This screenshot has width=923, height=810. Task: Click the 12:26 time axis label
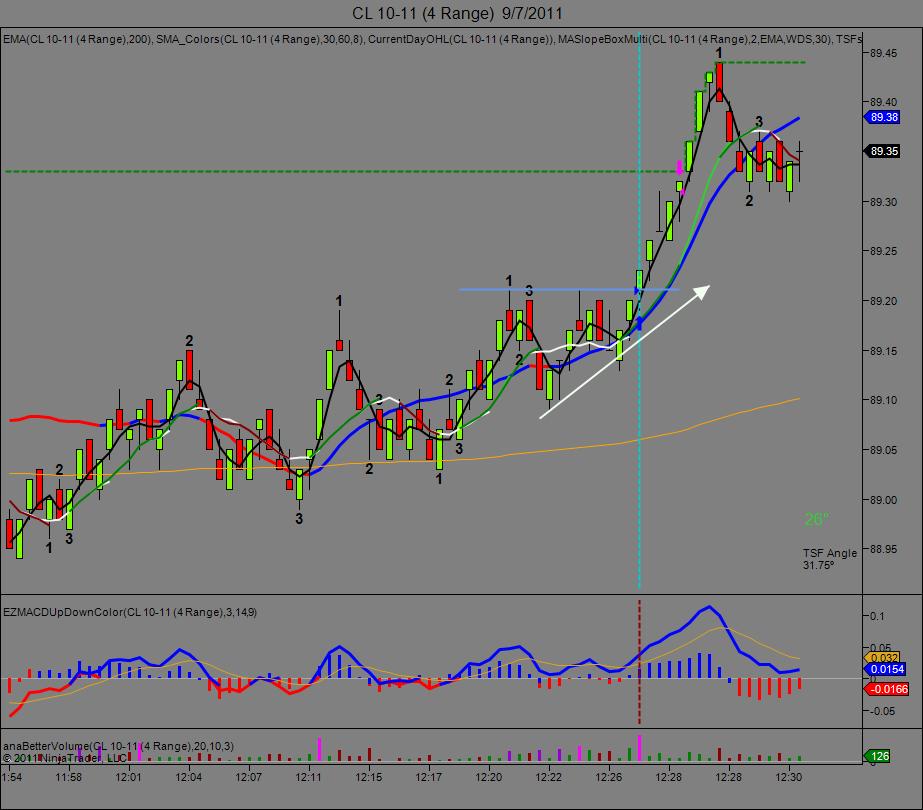(609, 778)
